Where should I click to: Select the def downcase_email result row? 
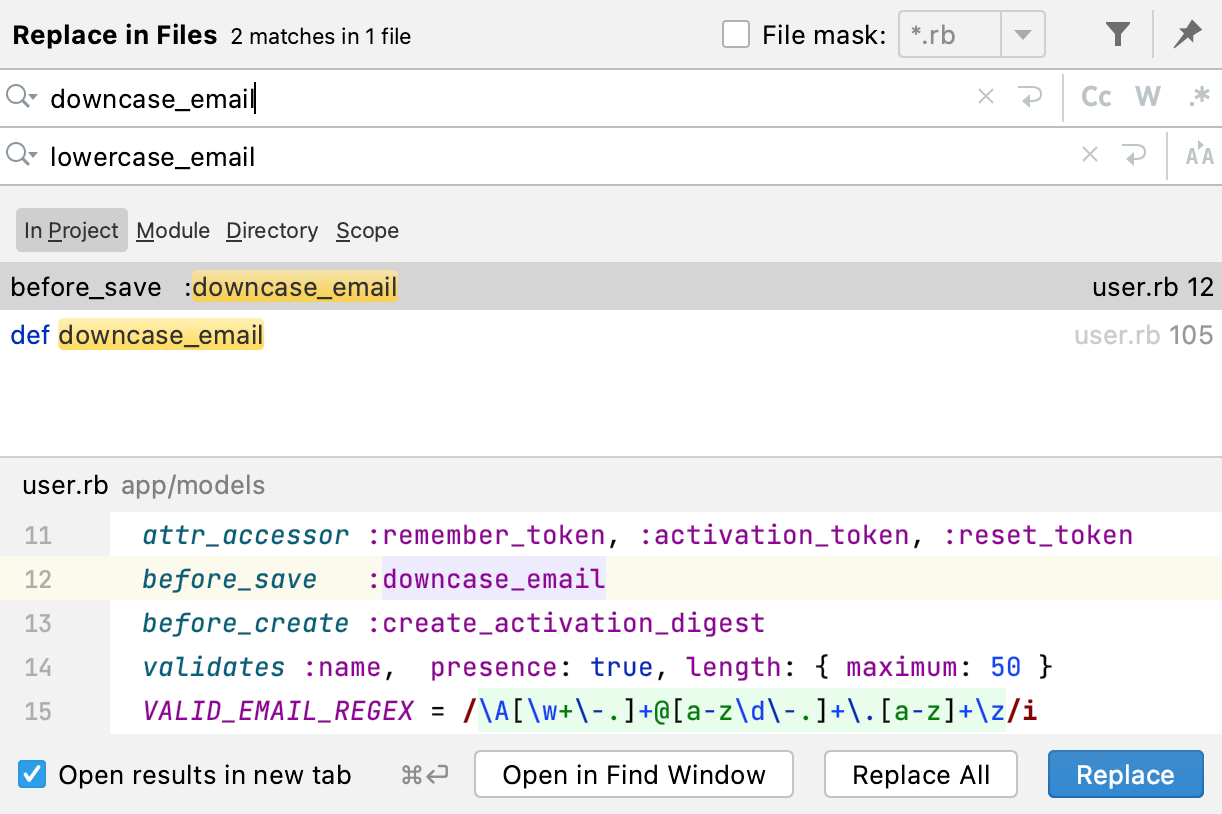pyautogui.click(x=400, y=335)
